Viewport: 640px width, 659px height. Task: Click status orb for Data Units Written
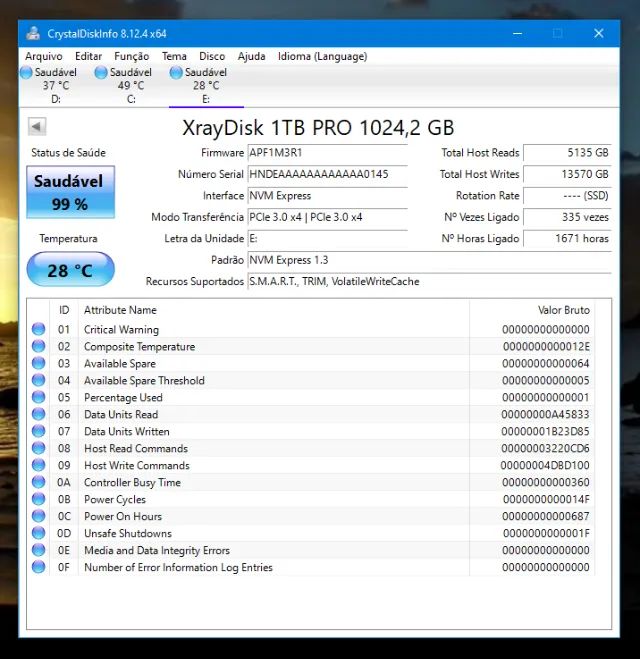[x=39, y=431]
